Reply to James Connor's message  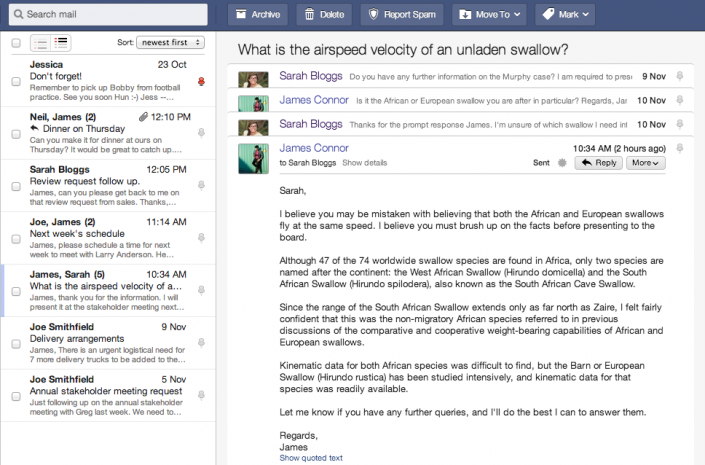point(599,162)
